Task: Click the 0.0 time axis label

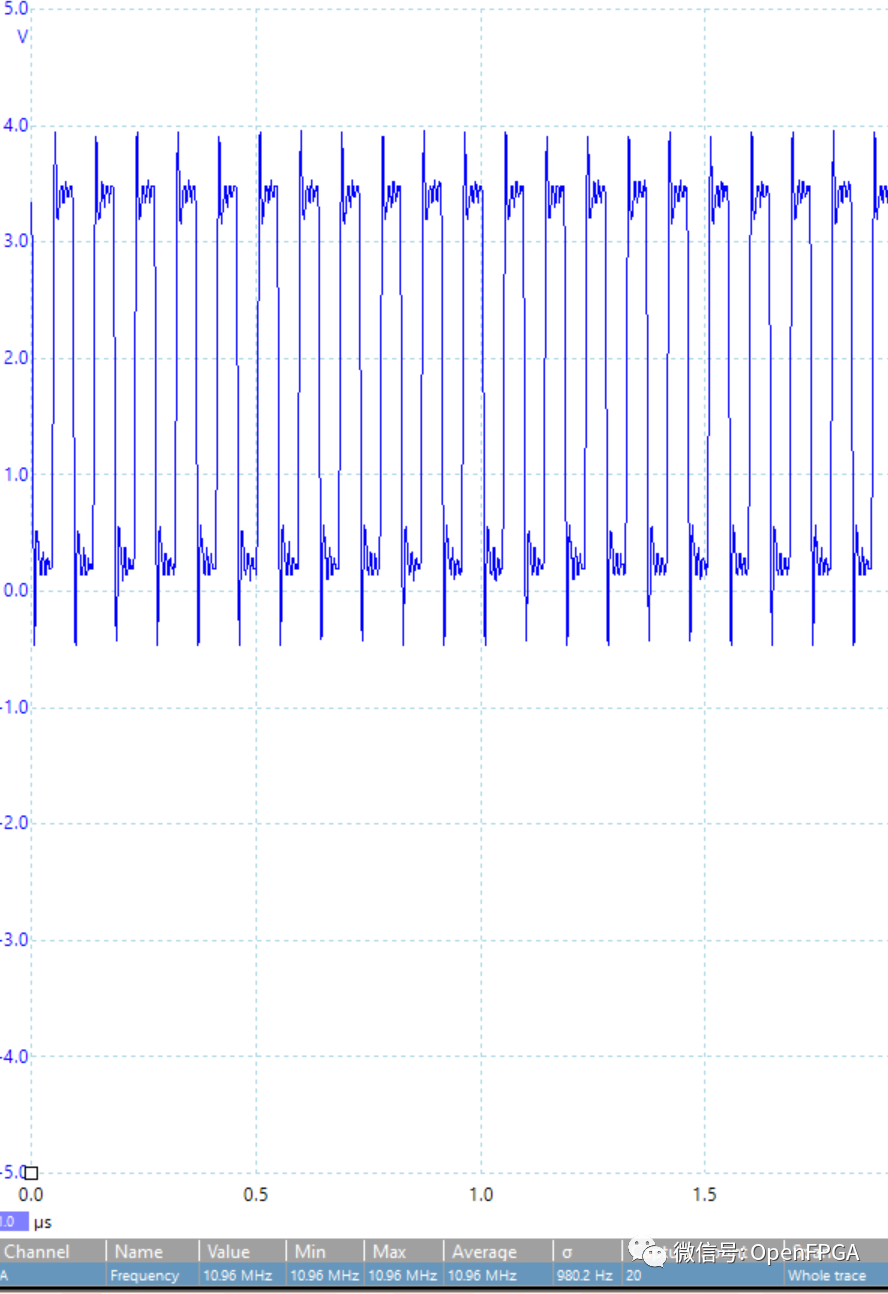Action: 32,1194
